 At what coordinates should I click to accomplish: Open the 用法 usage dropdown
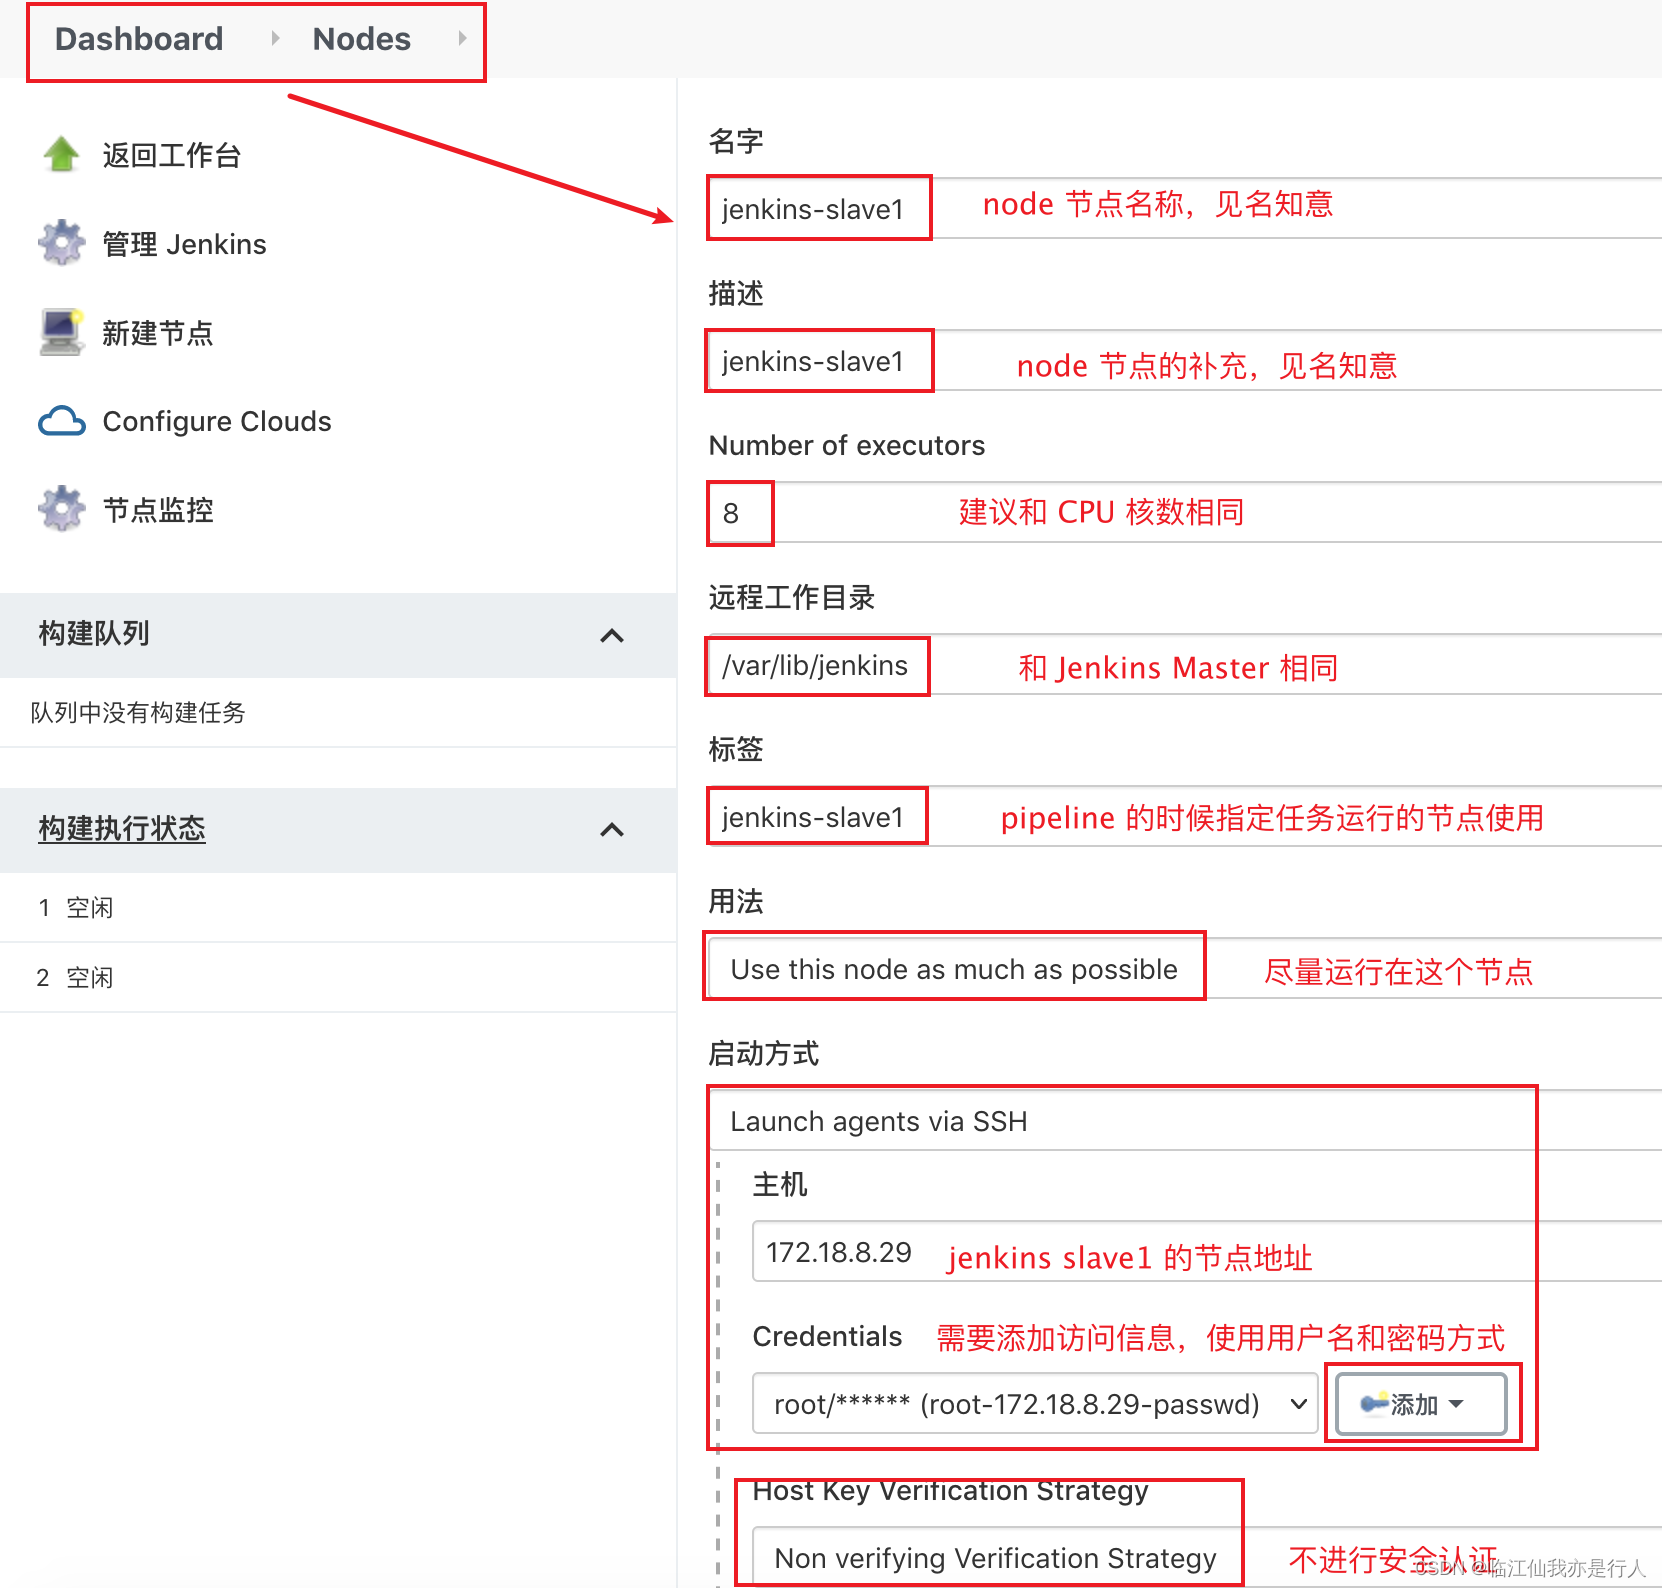point(1184,968)
